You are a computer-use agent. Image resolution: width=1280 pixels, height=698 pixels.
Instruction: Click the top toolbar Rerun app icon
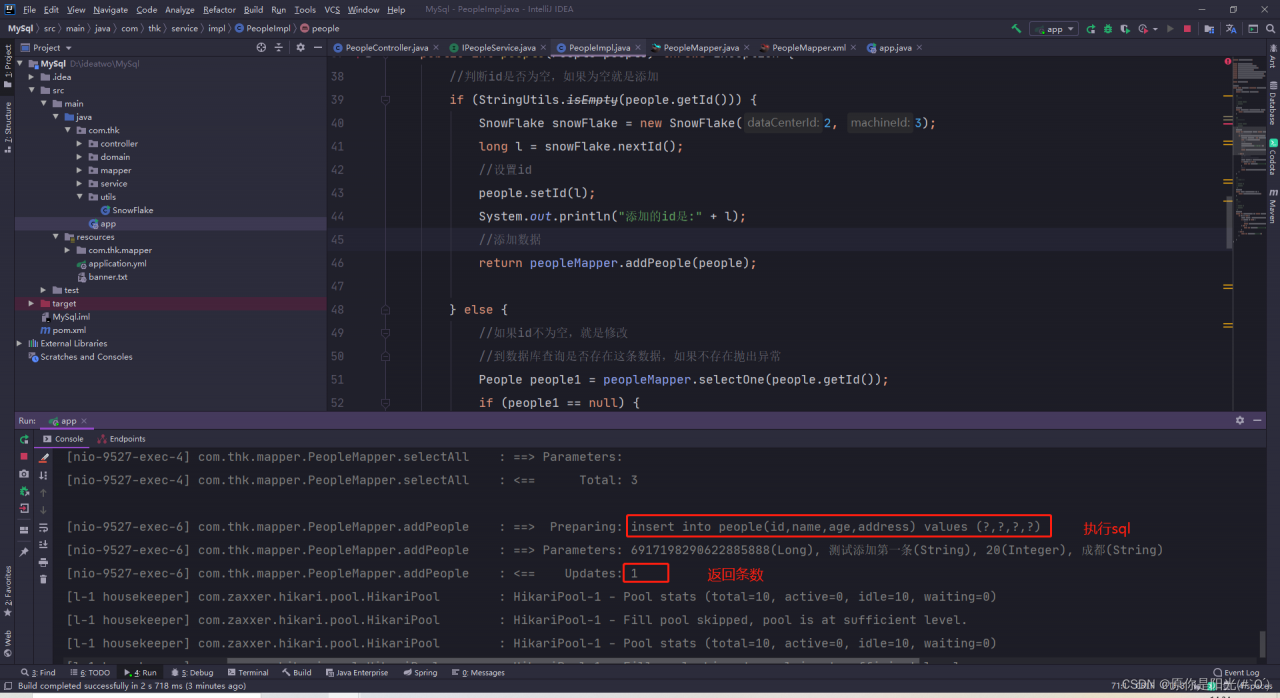[x=1091, y=29]
